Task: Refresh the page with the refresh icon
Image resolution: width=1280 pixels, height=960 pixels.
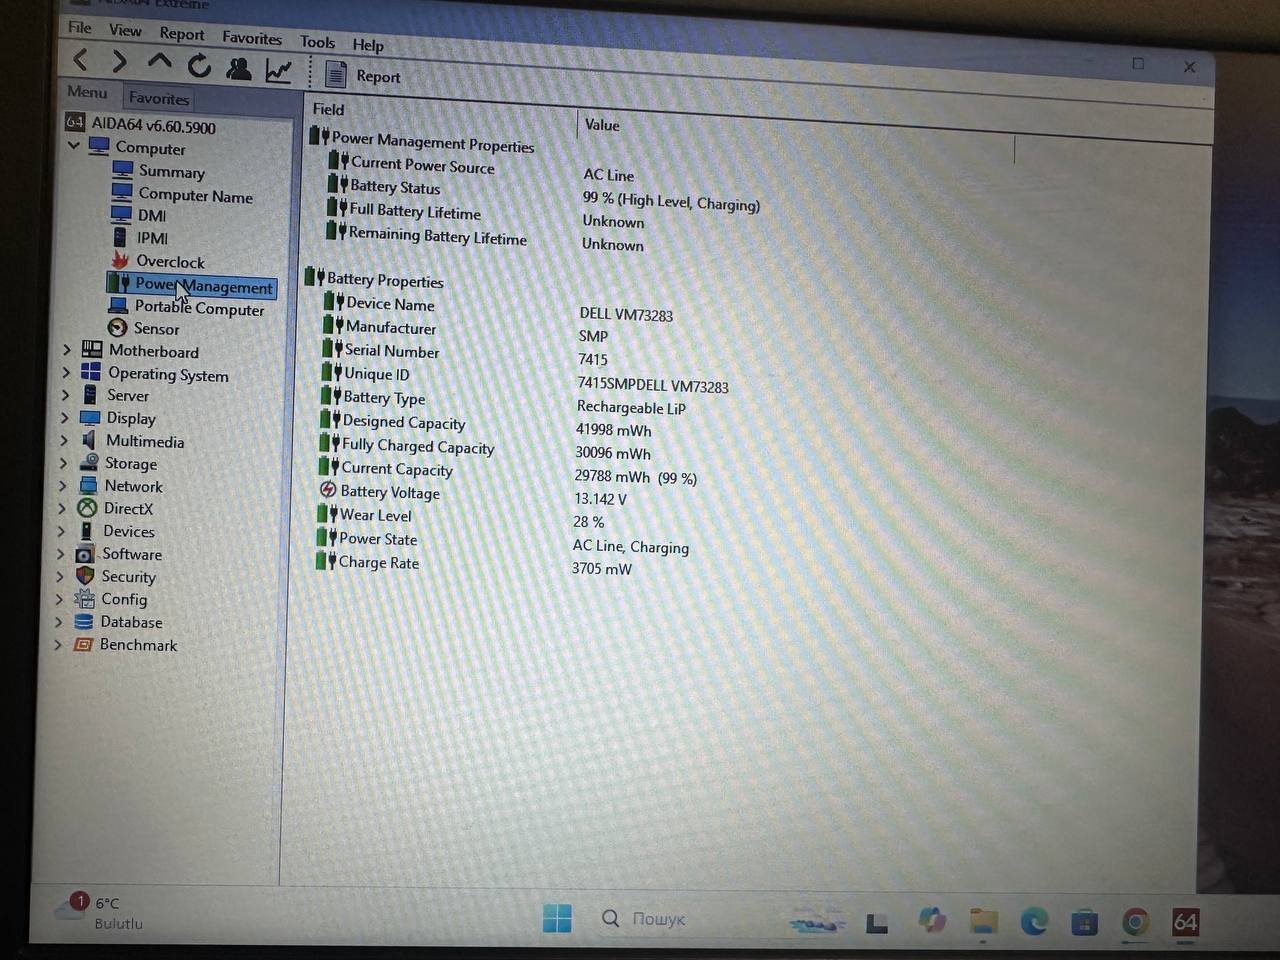Action: pyautogui.click(x=199, y=66)
